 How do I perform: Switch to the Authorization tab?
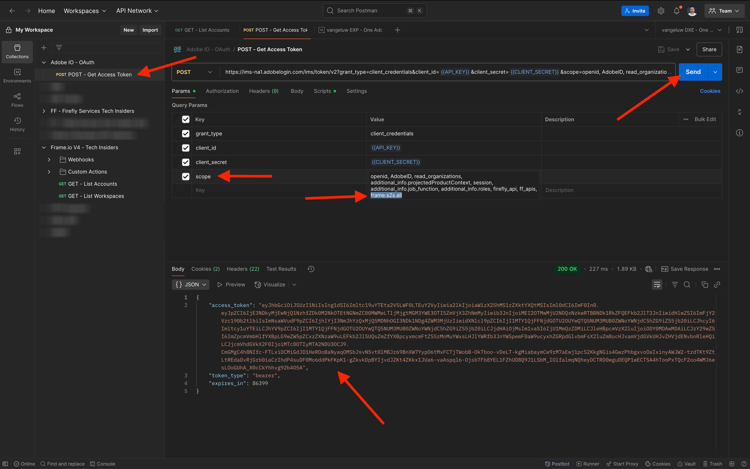[x=222, y=91]
